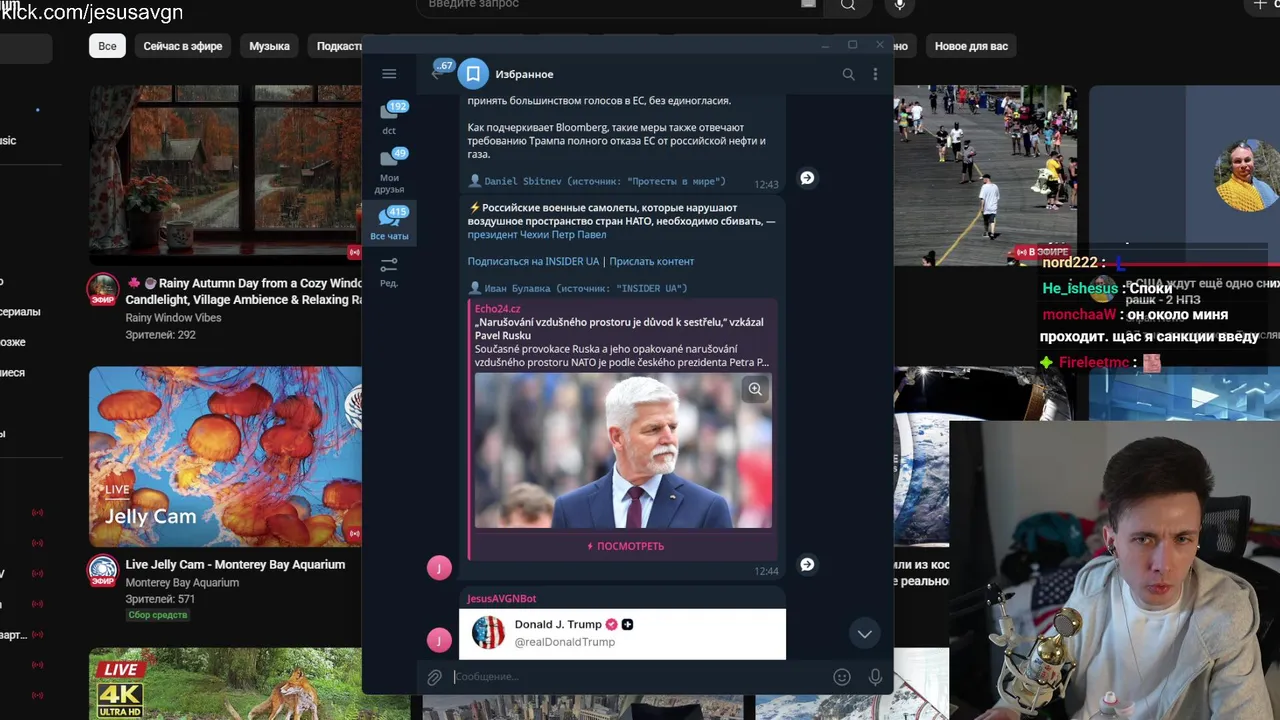Open the Rainy Window Vibes channel avatar
The height and width of the screenshot is (720, 1280).
[x=102, y=289]
